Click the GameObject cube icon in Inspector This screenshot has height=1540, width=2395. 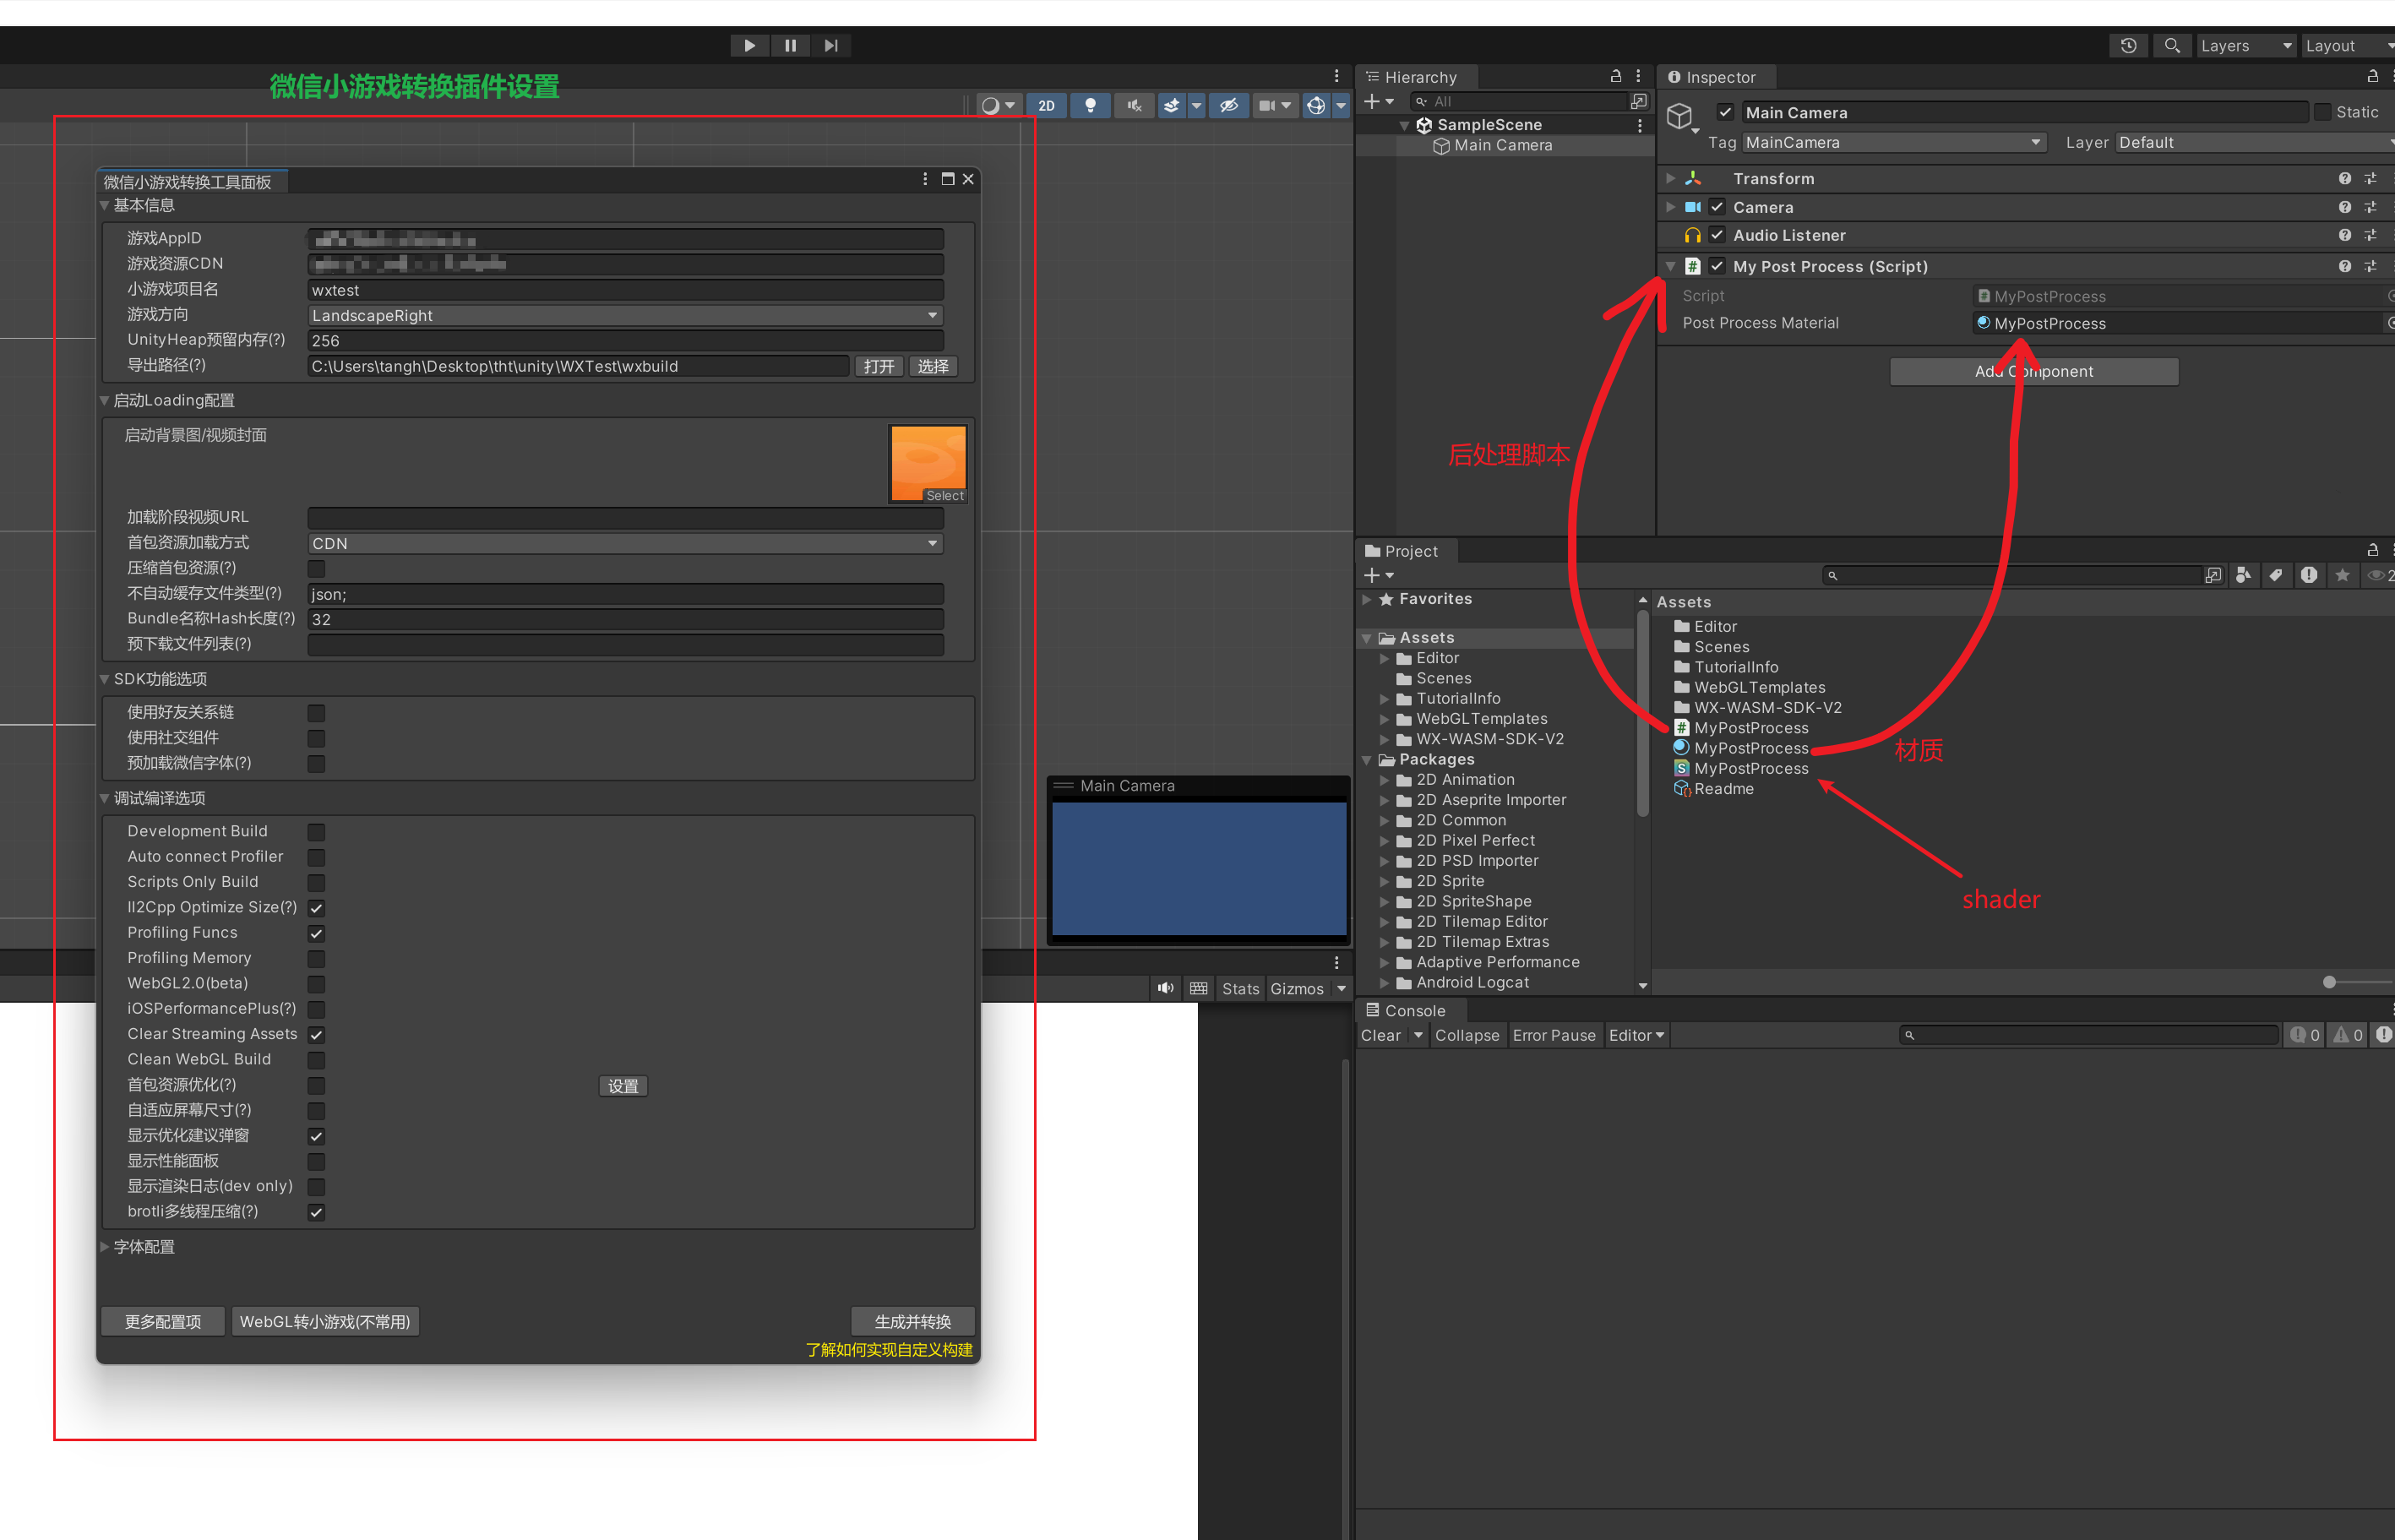(1679, 117)
